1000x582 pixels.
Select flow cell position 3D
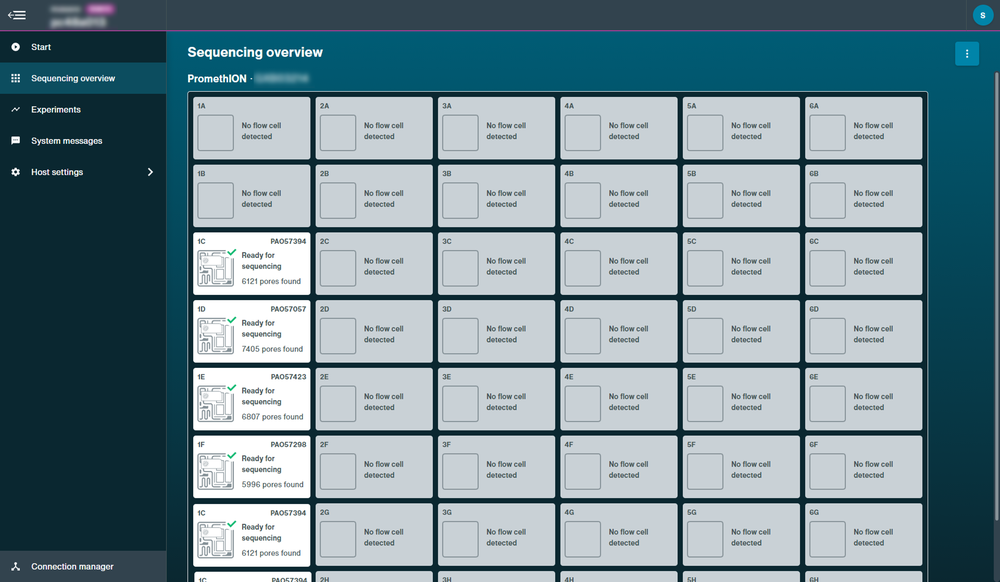point(496,331)
